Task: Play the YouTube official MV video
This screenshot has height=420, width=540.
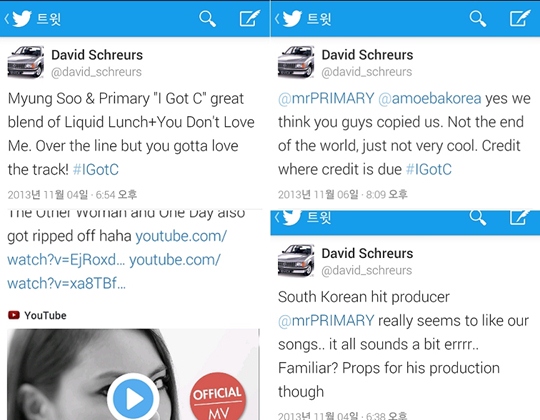Action: (x=133, y=399)
